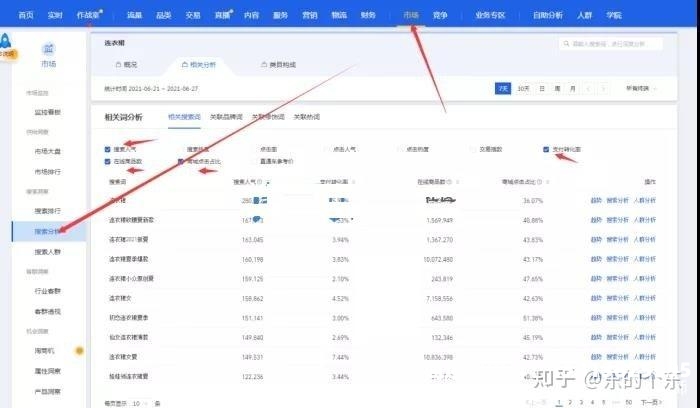
Task: Open 自助分析 in top navigation
Action: 548,15
